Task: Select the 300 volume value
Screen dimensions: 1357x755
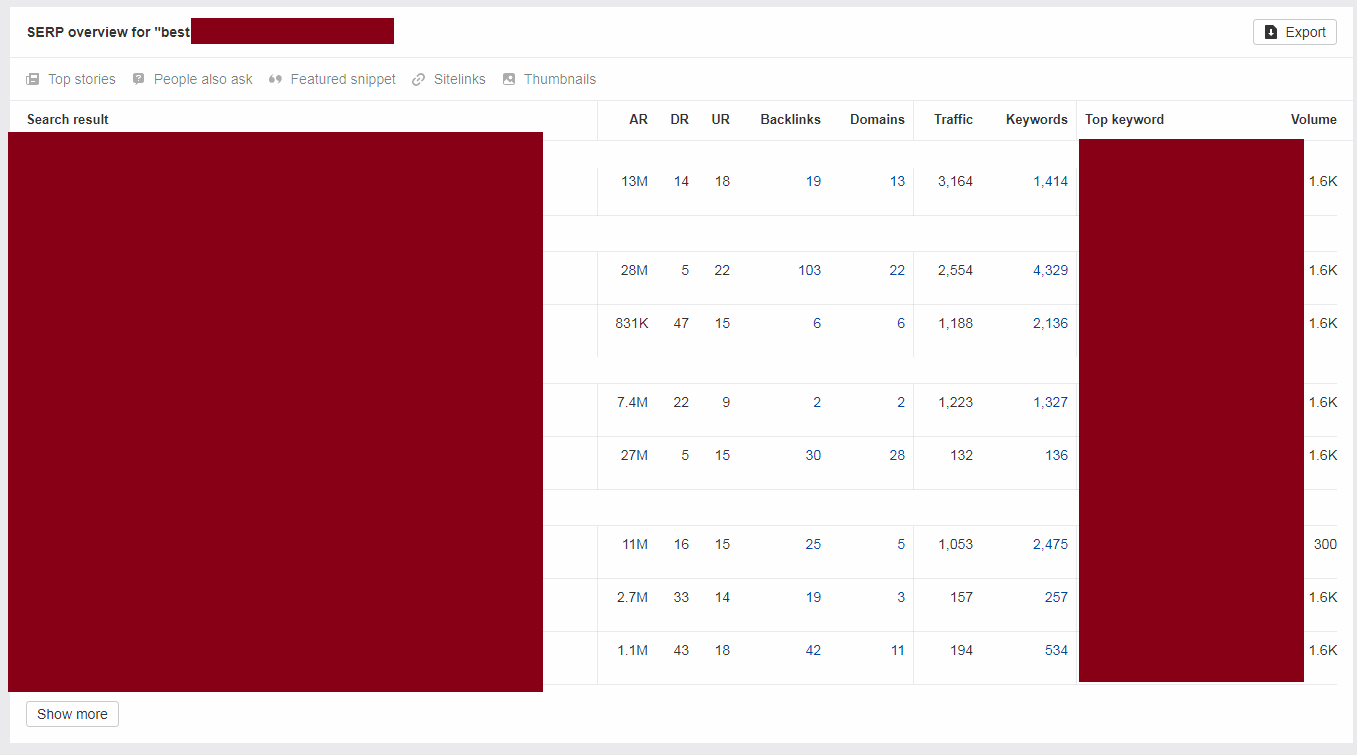Action: point(1325,544)
